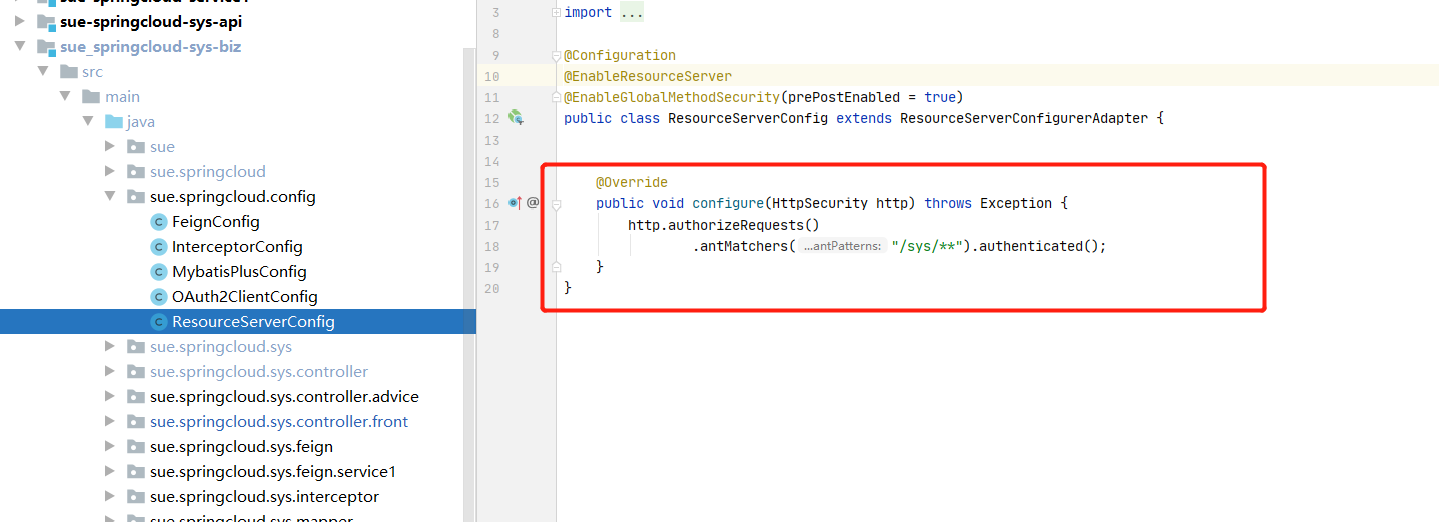This screenshot has height=522, width=1439.
Task: Click the override method gutter icon on line 16
Action: tap(515, 203)
